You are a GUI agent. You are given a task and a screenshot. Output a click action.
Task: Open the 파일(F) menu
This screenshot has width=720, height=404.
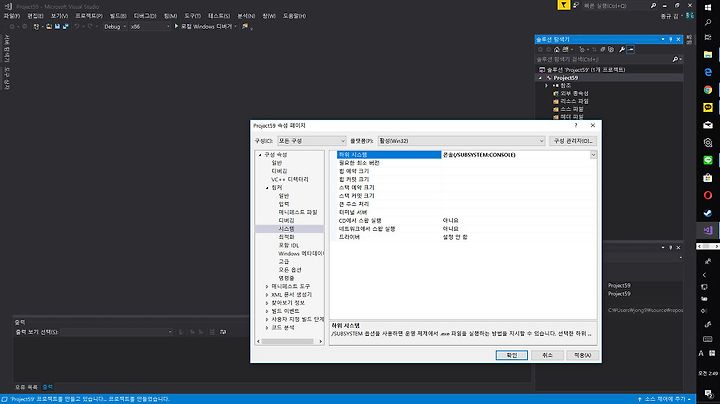(11, 16)
